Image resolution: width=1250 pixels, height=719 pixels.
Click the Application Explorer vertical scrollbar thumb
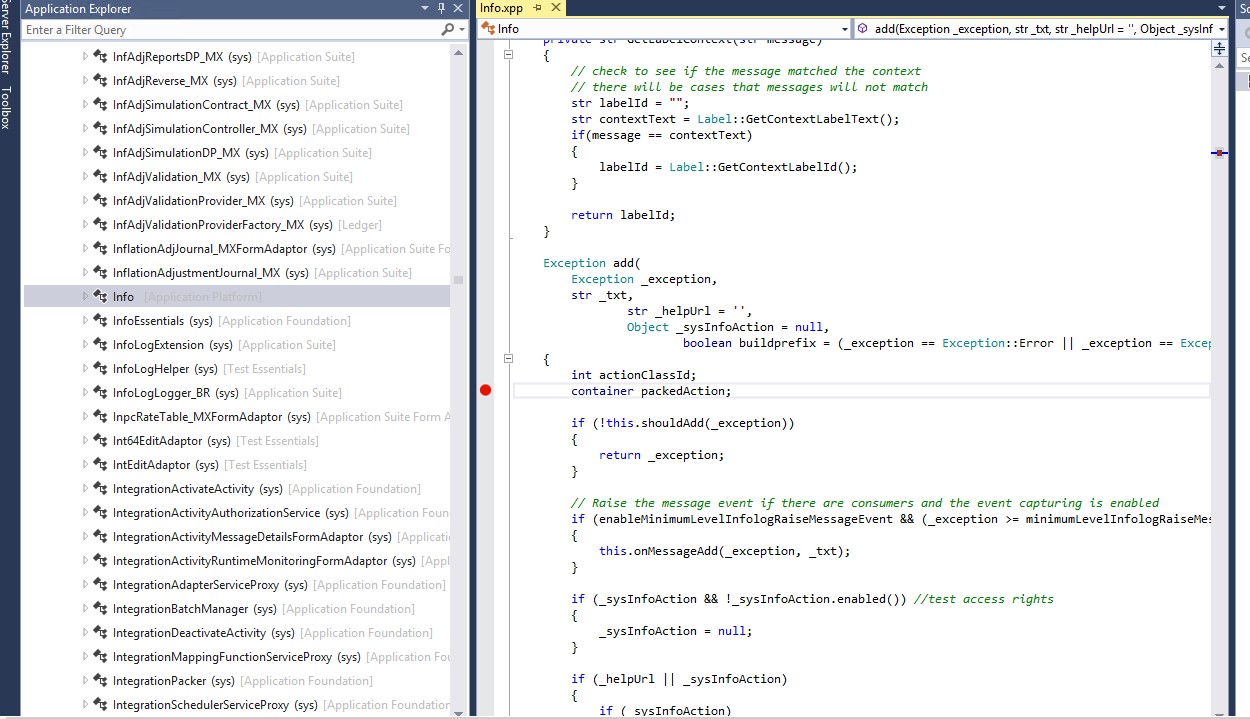[x=458, y=280]
